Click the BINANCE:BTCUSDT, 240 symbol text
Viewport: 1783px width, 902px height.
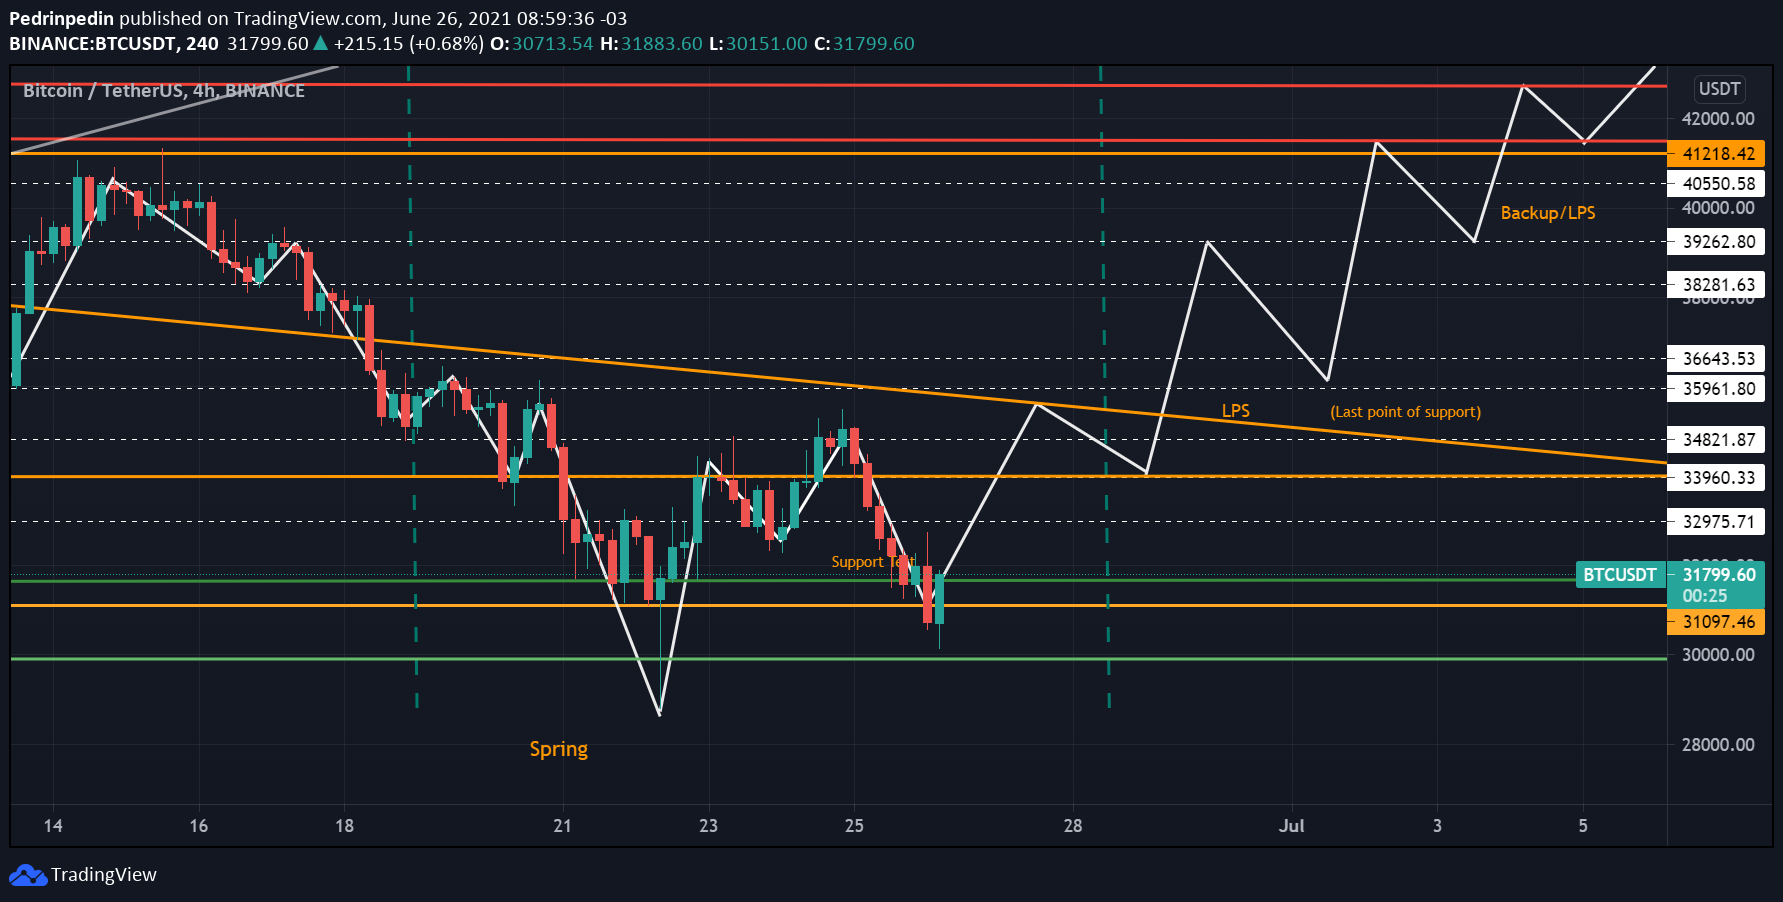(114, 44)
